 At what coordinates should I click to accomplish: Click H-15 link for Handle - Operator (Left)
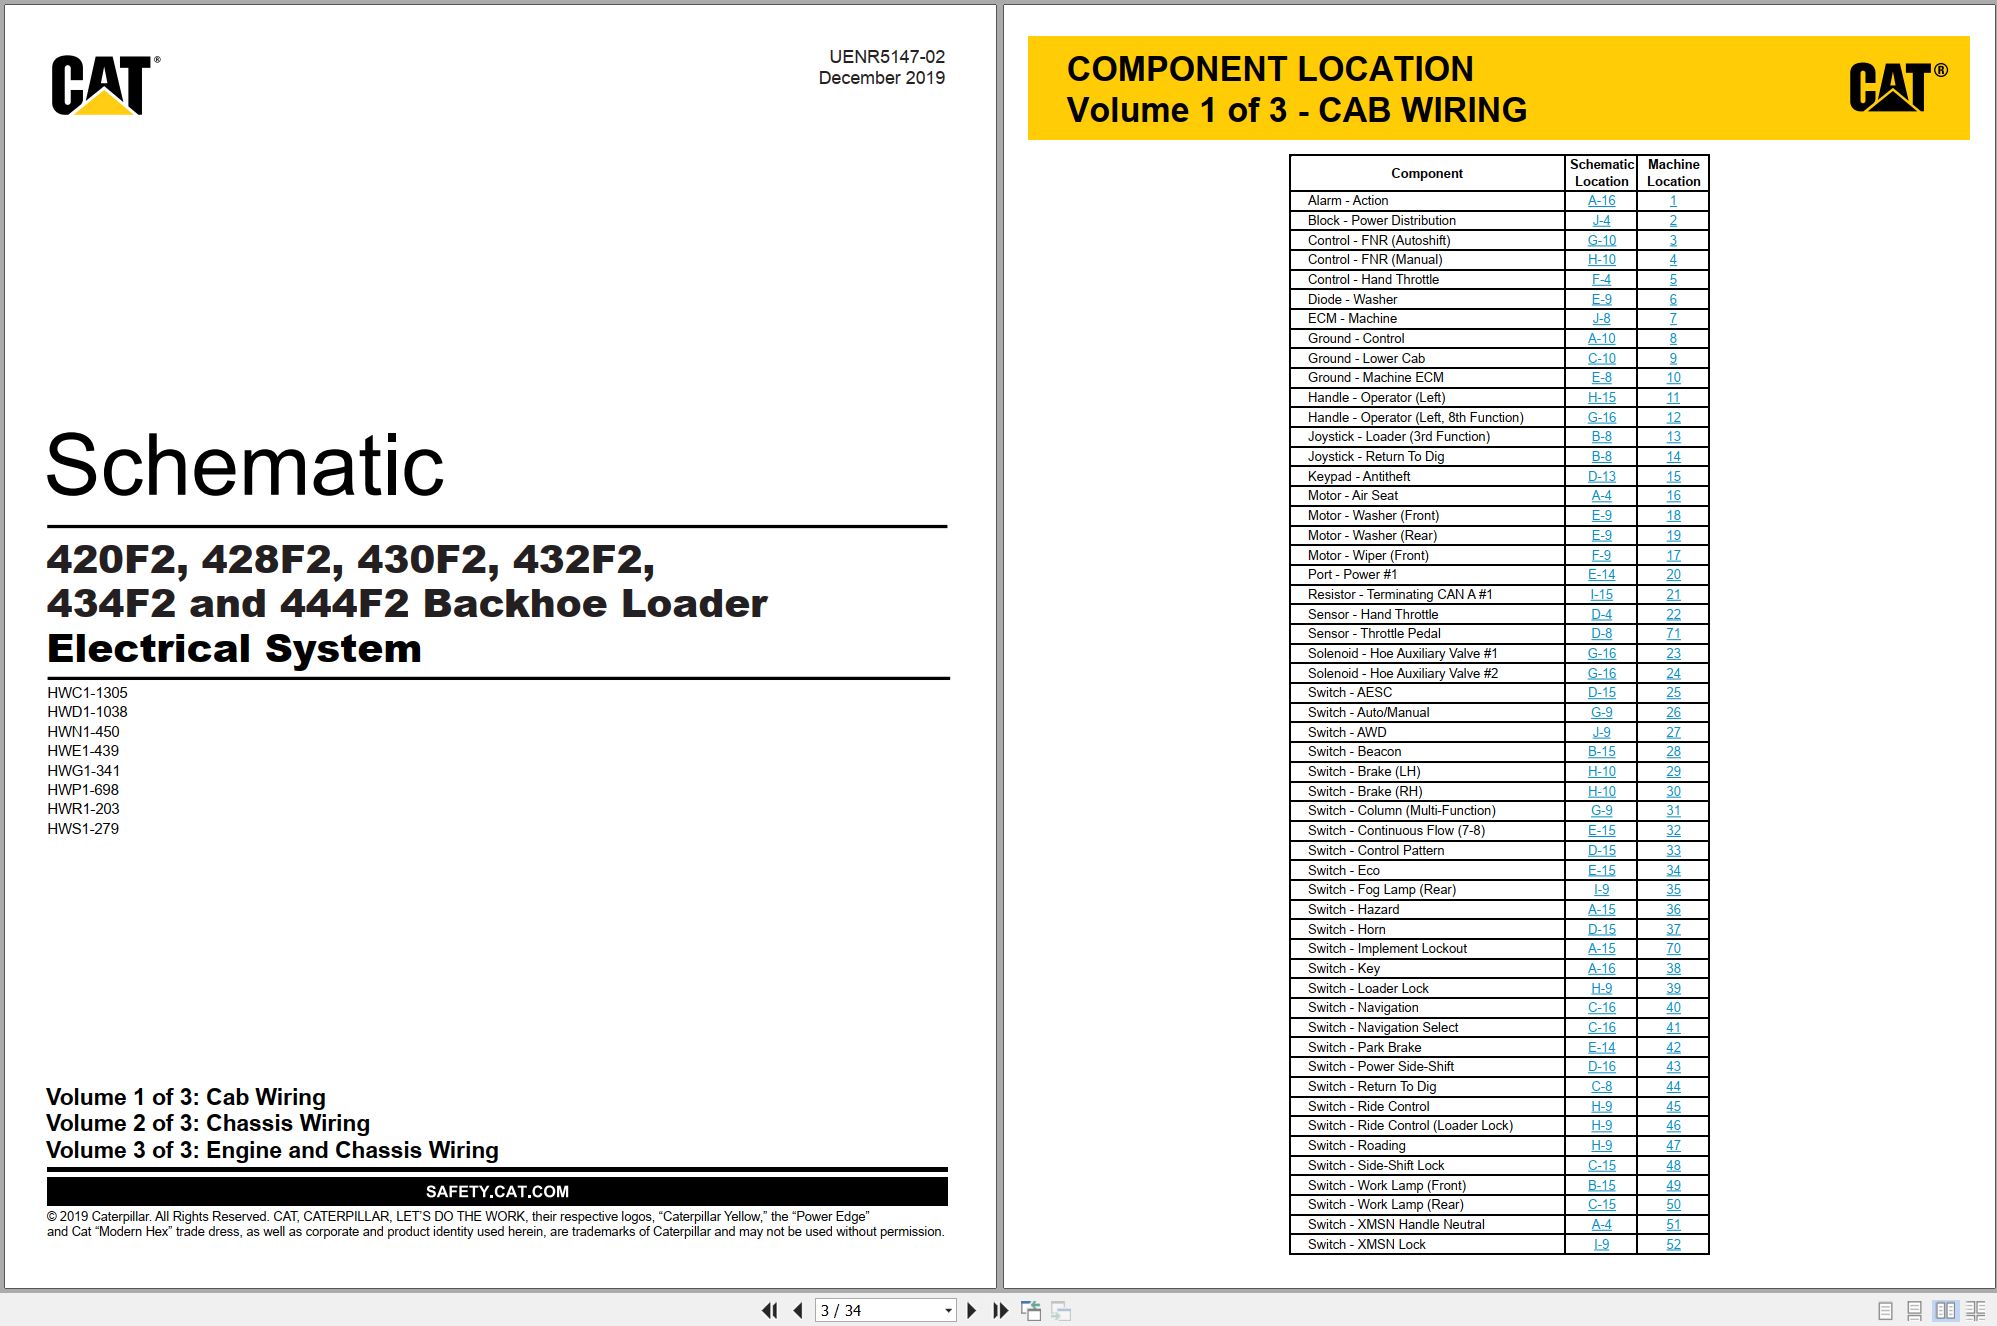coord(1601,398)
